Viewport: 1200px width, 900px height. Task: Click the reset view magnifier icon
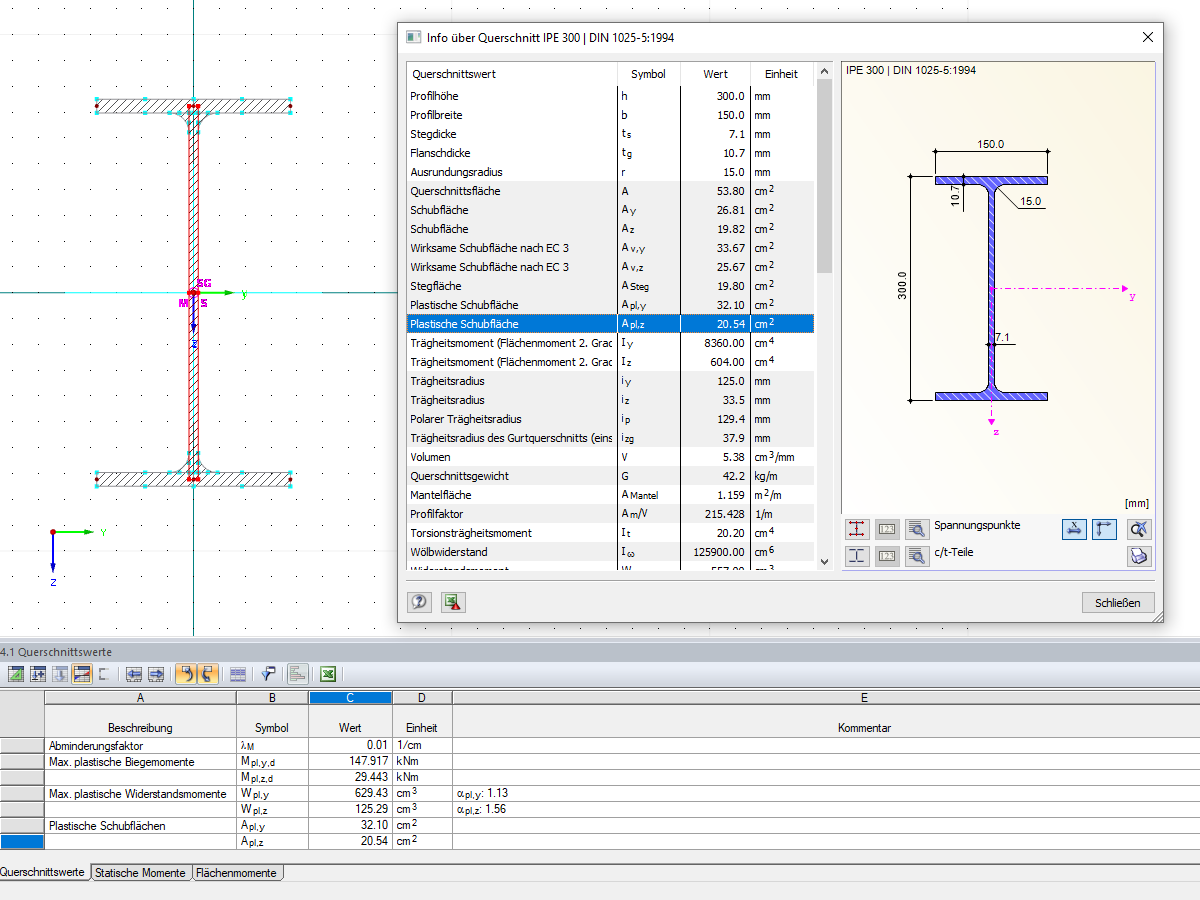[1139, 530]
